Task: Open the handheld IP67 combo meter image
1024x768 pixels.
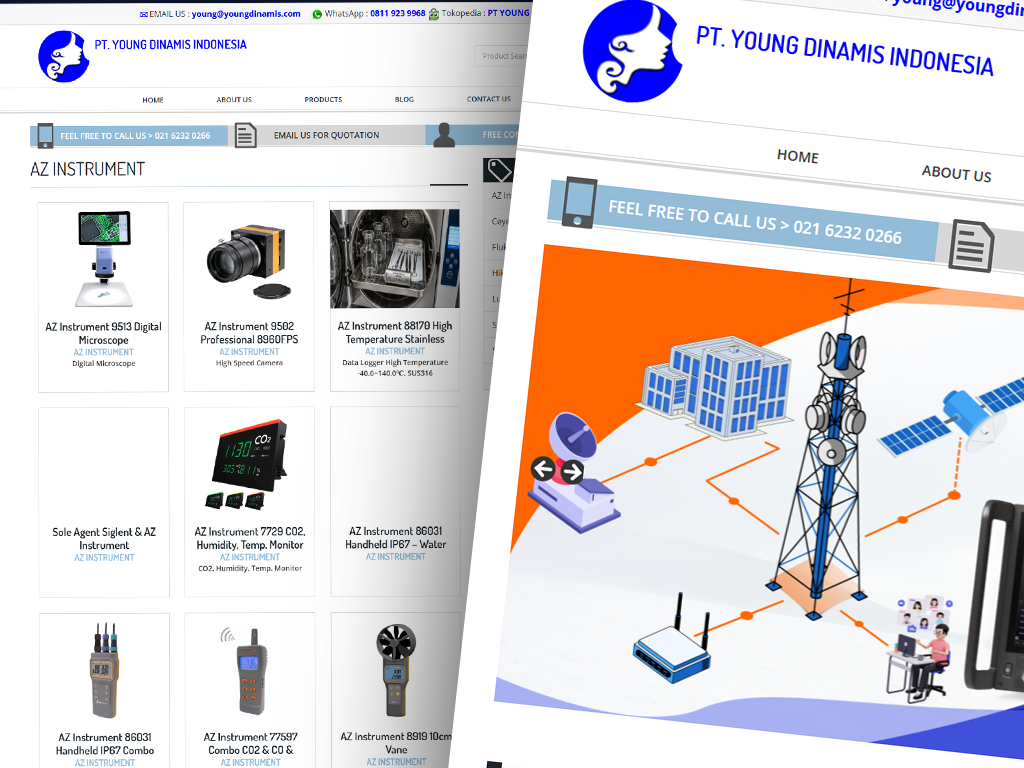Action: click(x=105, y=670)
